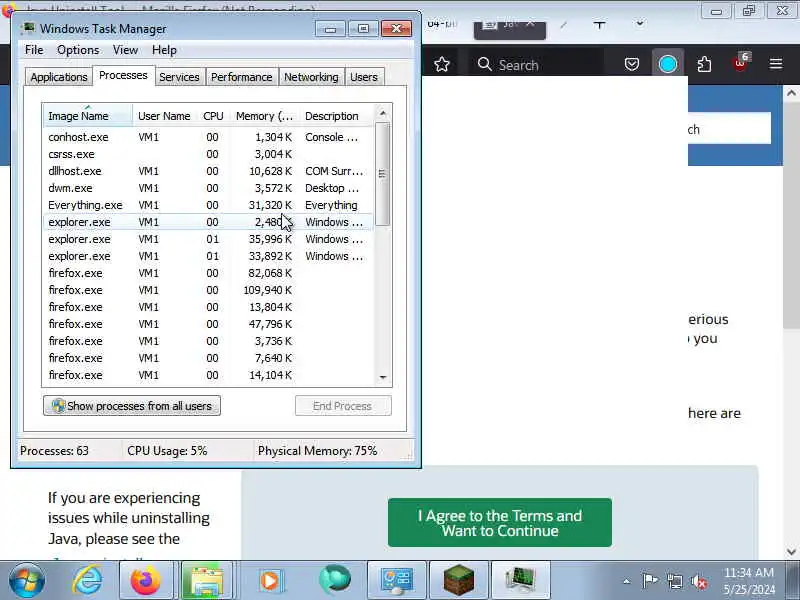Click process list scrollbar down arrow
Image resolution: width=800 pixels, height=600 pixels.
[383, 378]
